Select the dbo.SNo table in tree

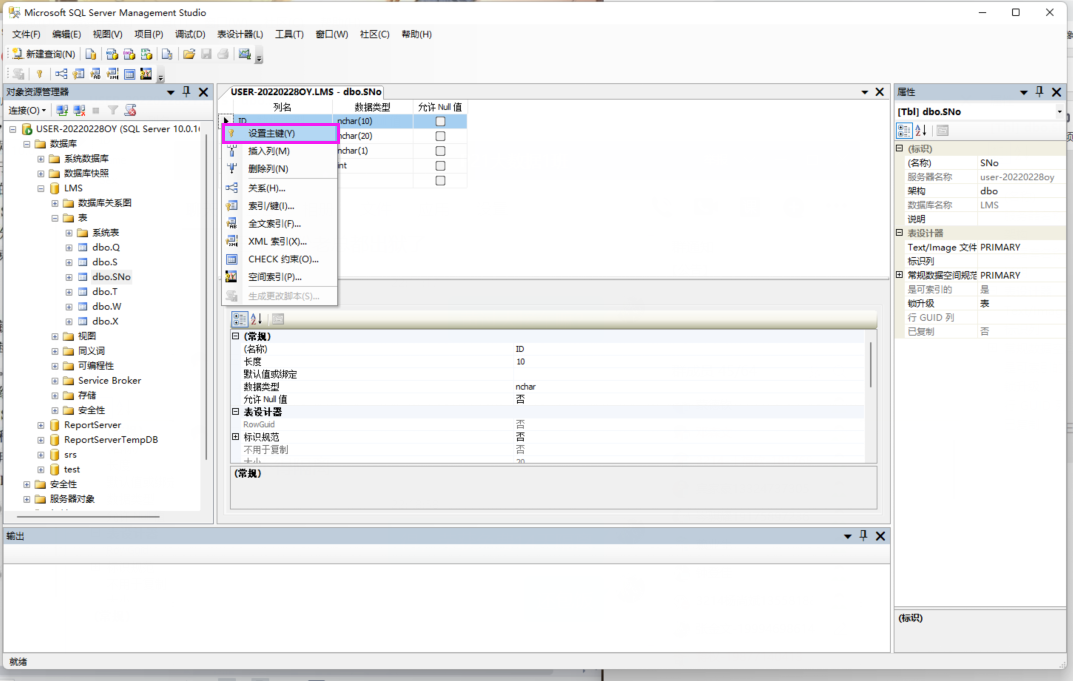coord(111,277)
